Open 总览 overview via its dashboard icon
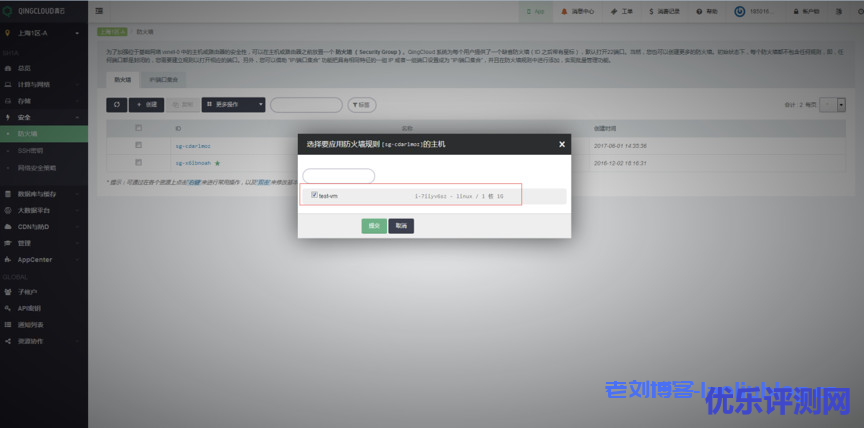Viewport: 864px width, 428px height. point(7,68)
